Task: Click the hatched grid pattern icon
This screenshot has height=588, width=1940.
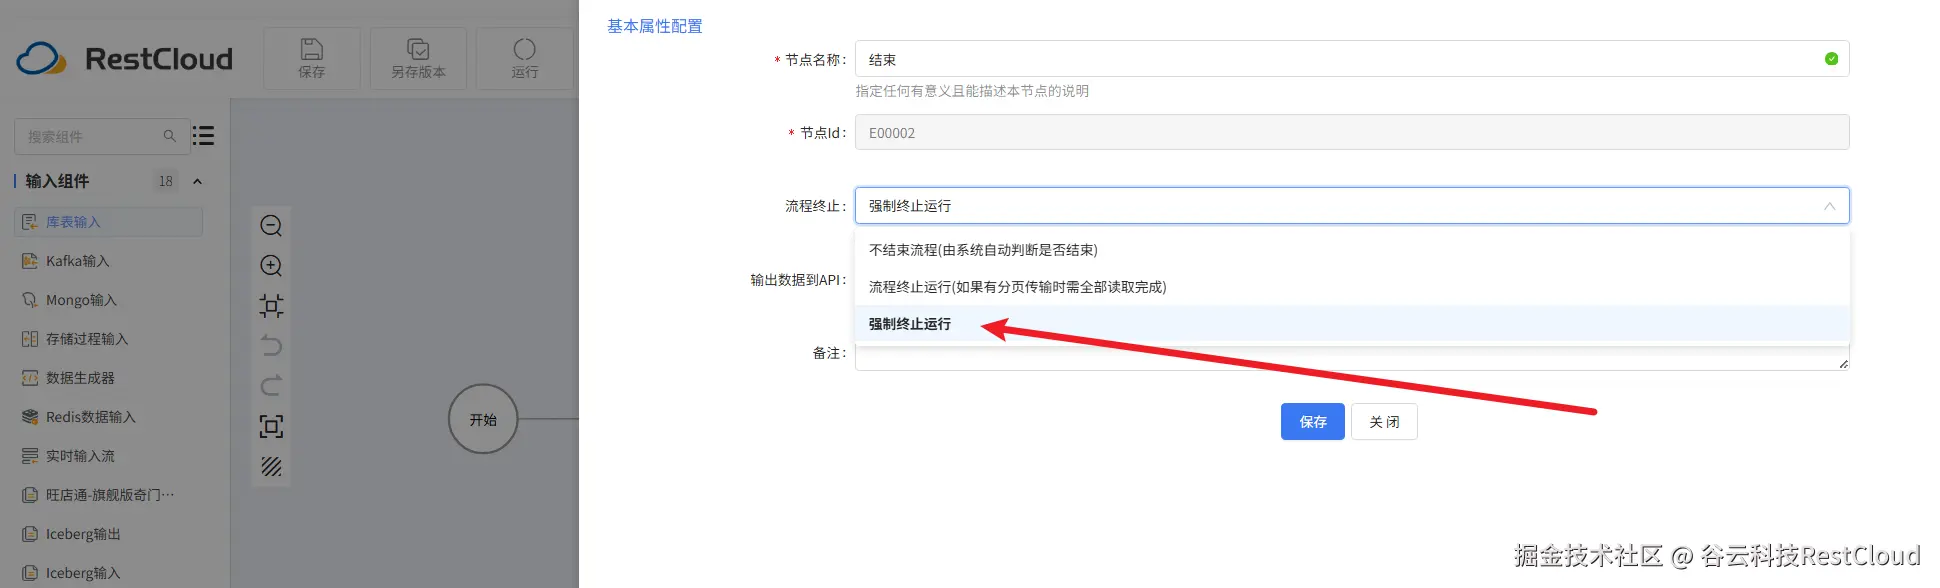Action: [271, 467]
